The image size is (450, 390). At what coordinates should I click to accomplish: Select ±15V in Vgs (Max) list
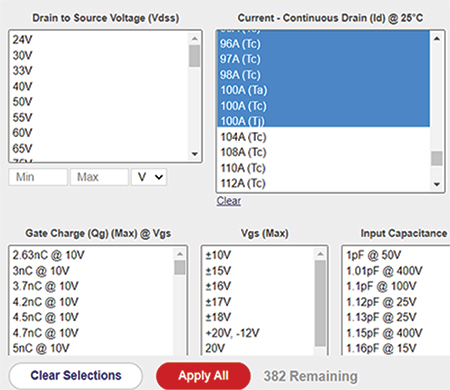258,271
